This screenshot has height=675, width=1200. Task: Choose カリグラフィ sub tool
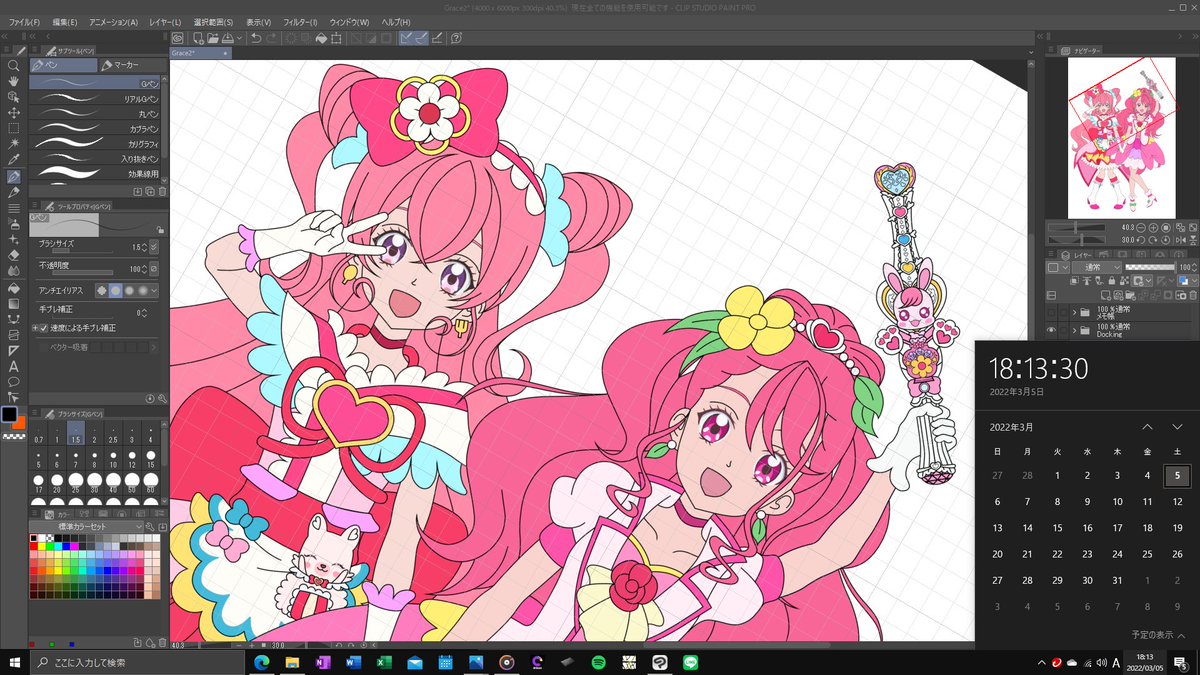tap(95, 144)
